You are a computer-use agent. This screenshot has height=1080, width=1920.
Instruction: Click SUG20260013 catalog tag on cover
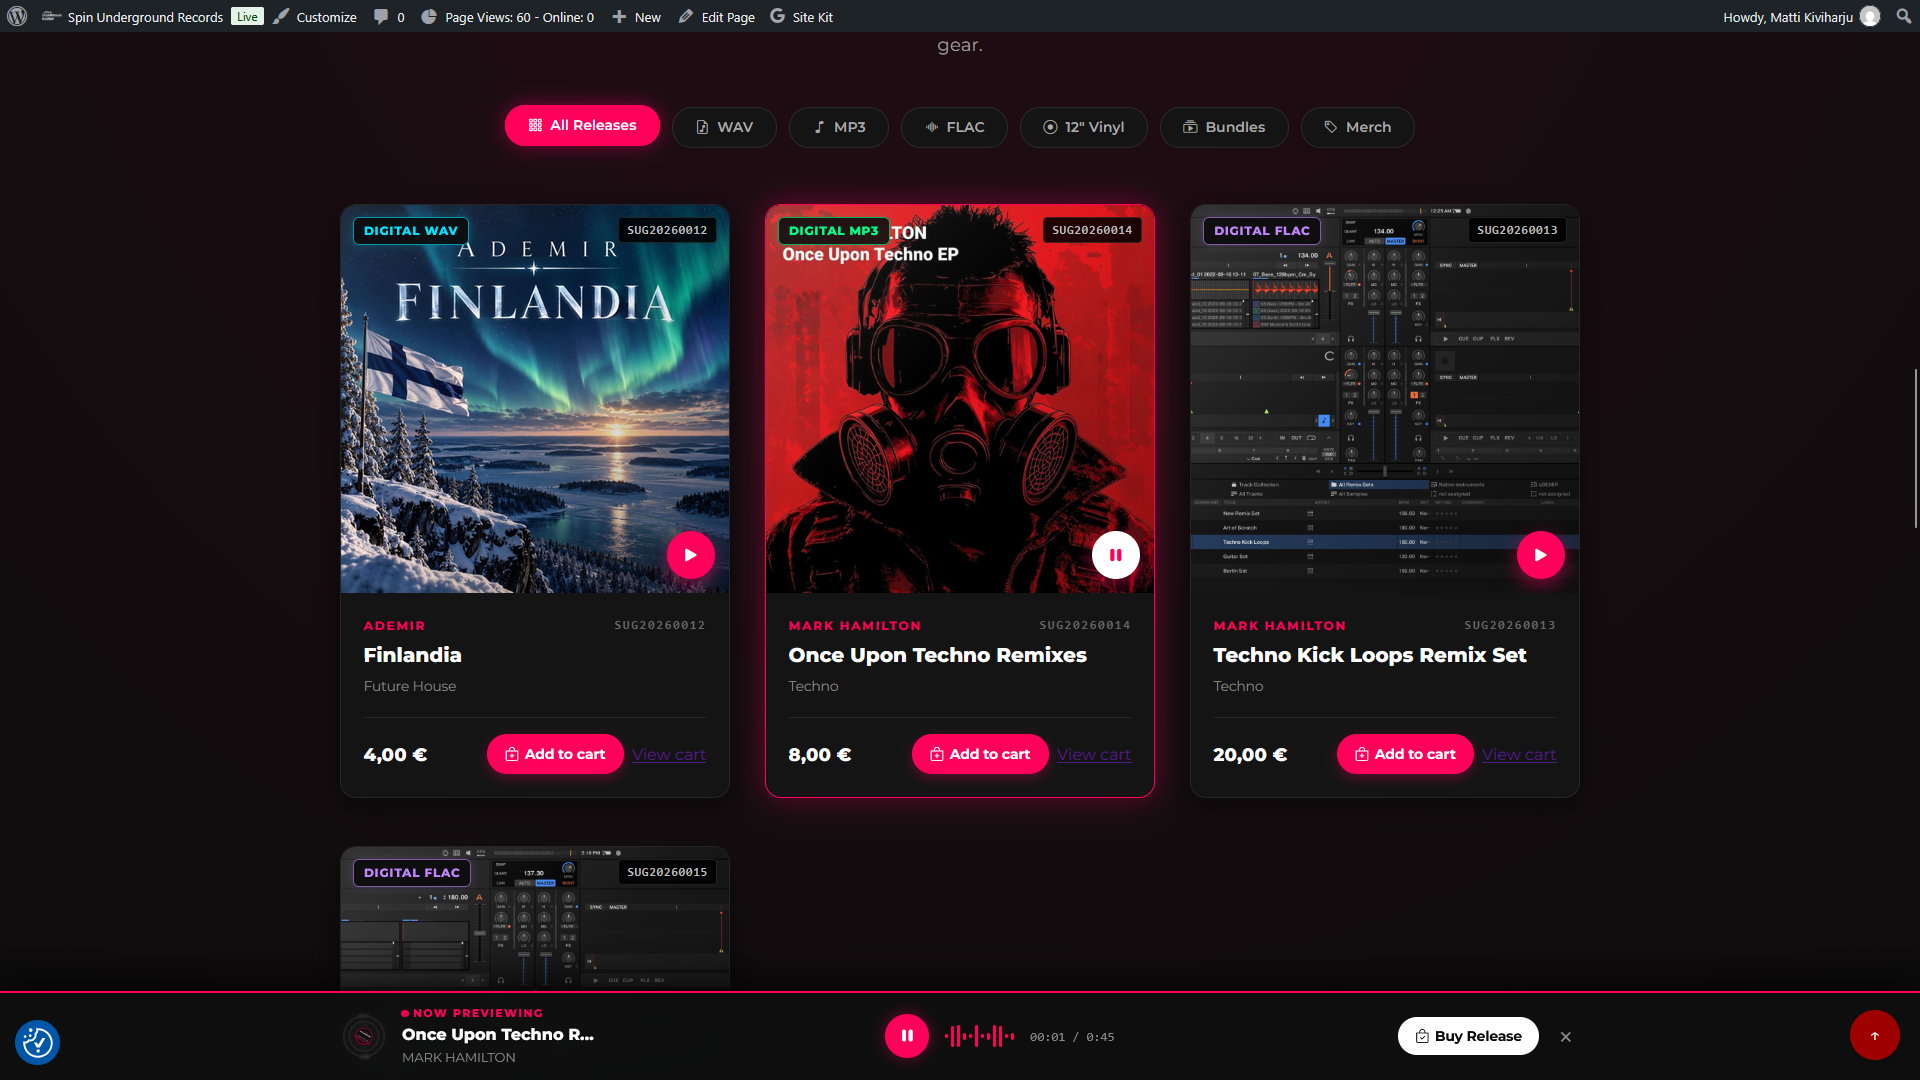pyautogui.click(x=1517, y=230)
